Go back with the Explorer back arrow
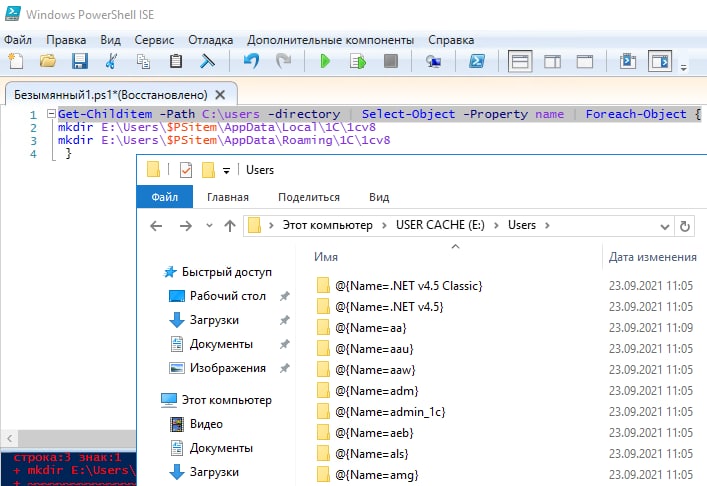This screenshot has width=707, height=486. pos(156,225)
